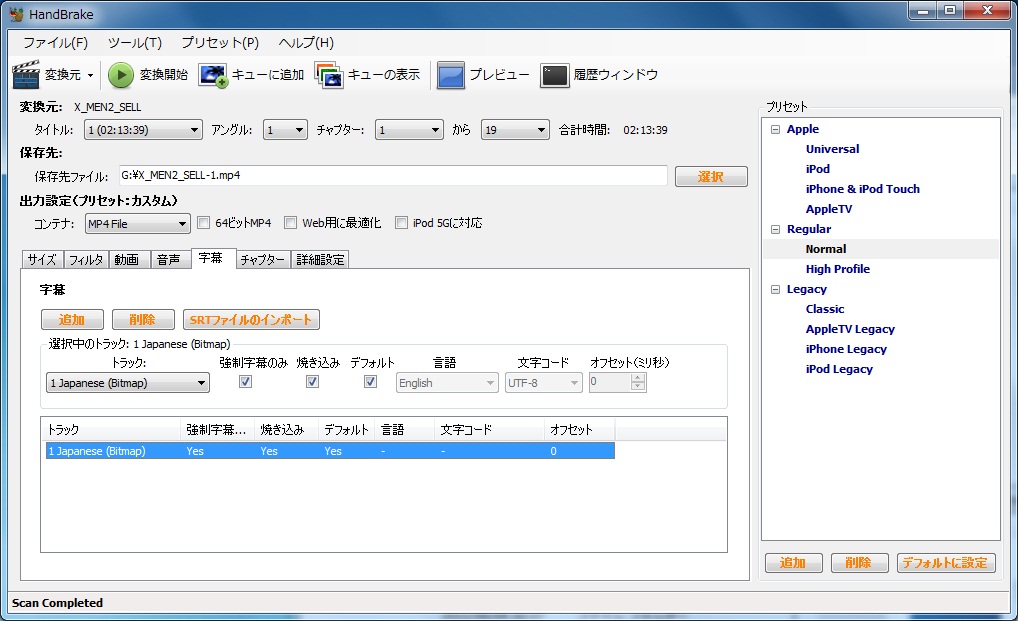The width and height of the screenshot is (1018, 621).
Task: Switch to the 動画 tab
Action: coord(129,260)
